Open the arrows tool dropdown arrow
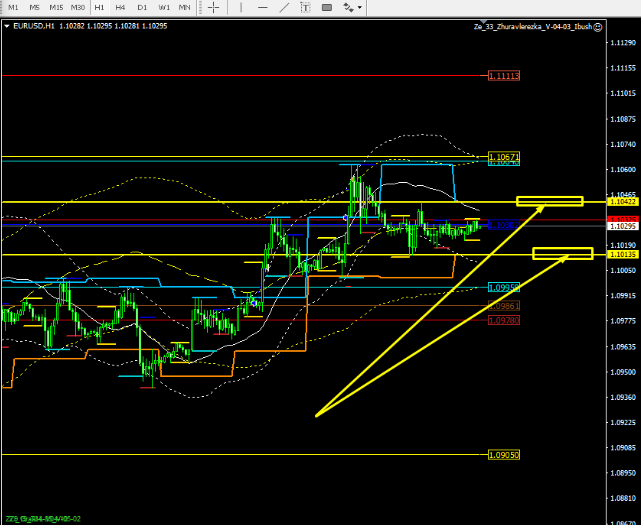Viewport: 641px width, 525px height. pyautogui.click(x=361, y=7)
